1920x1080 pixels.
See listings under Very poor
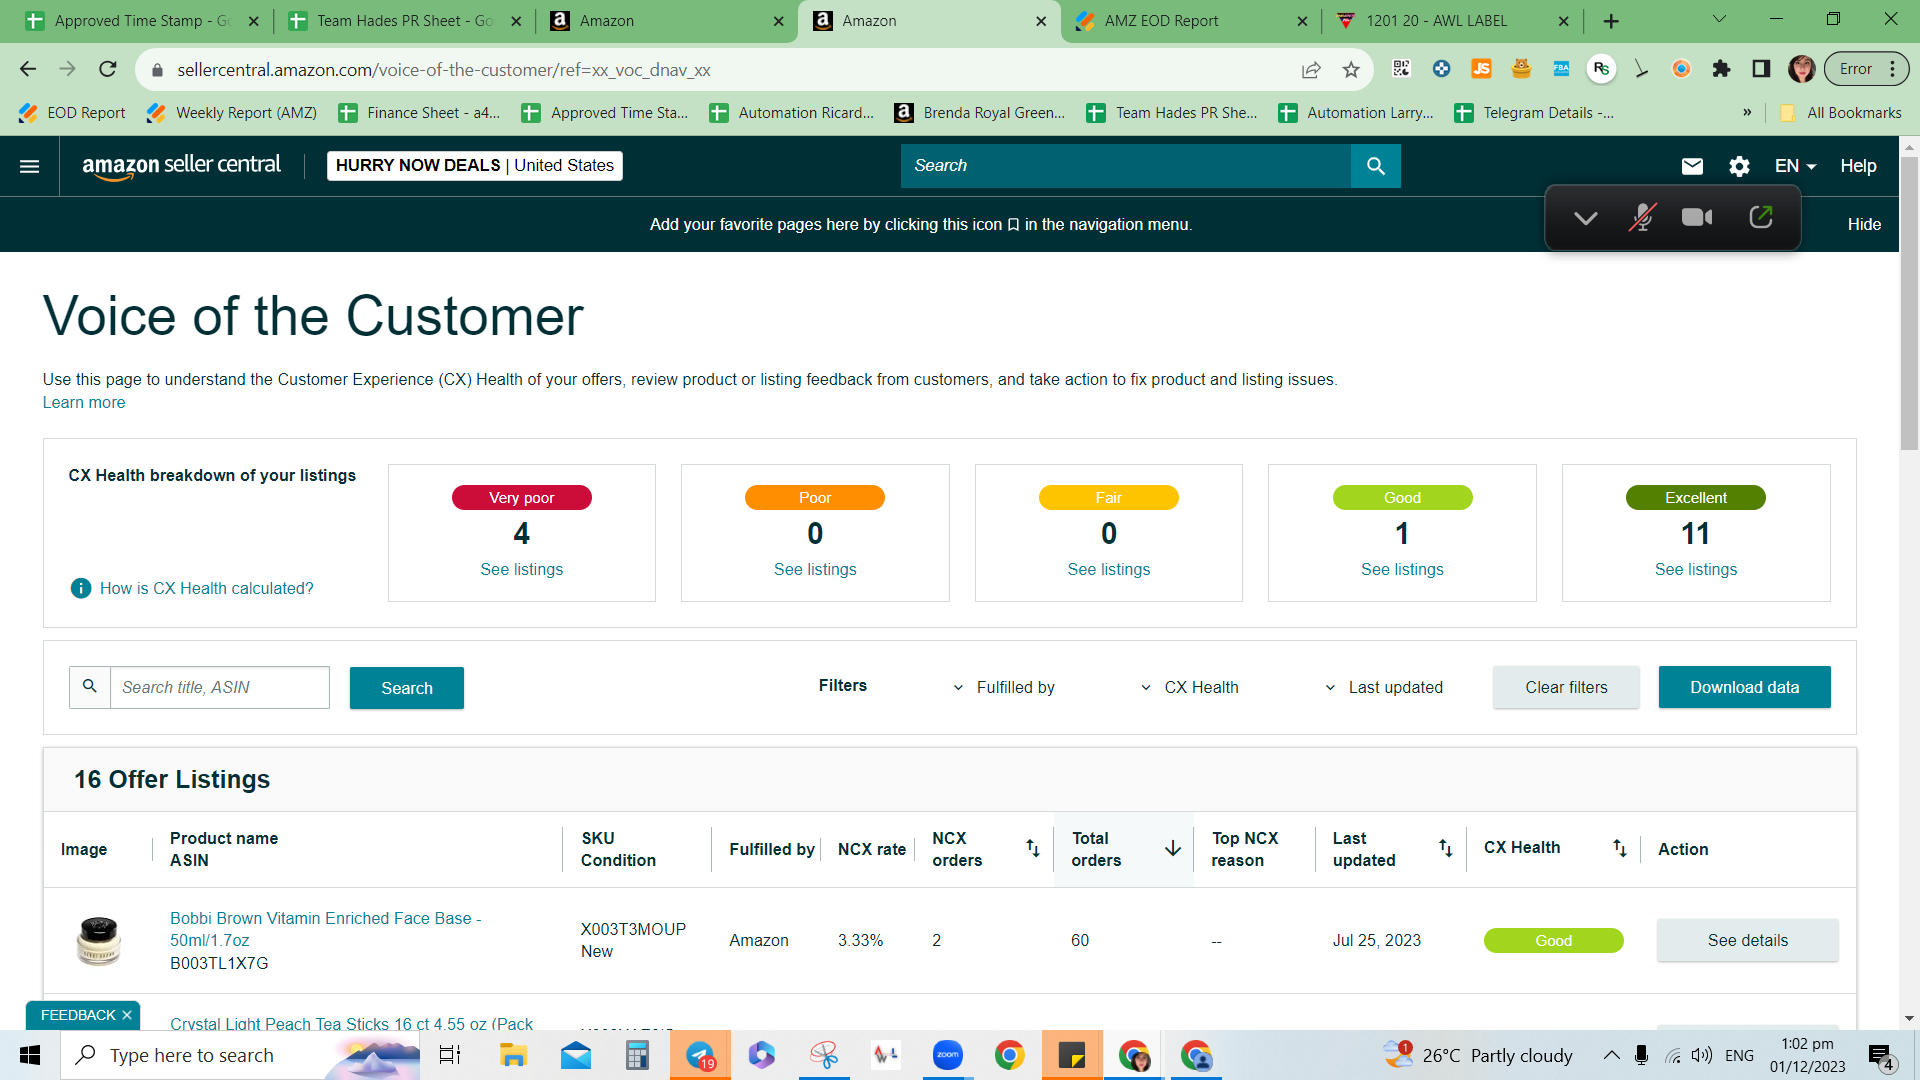point(521,569)
